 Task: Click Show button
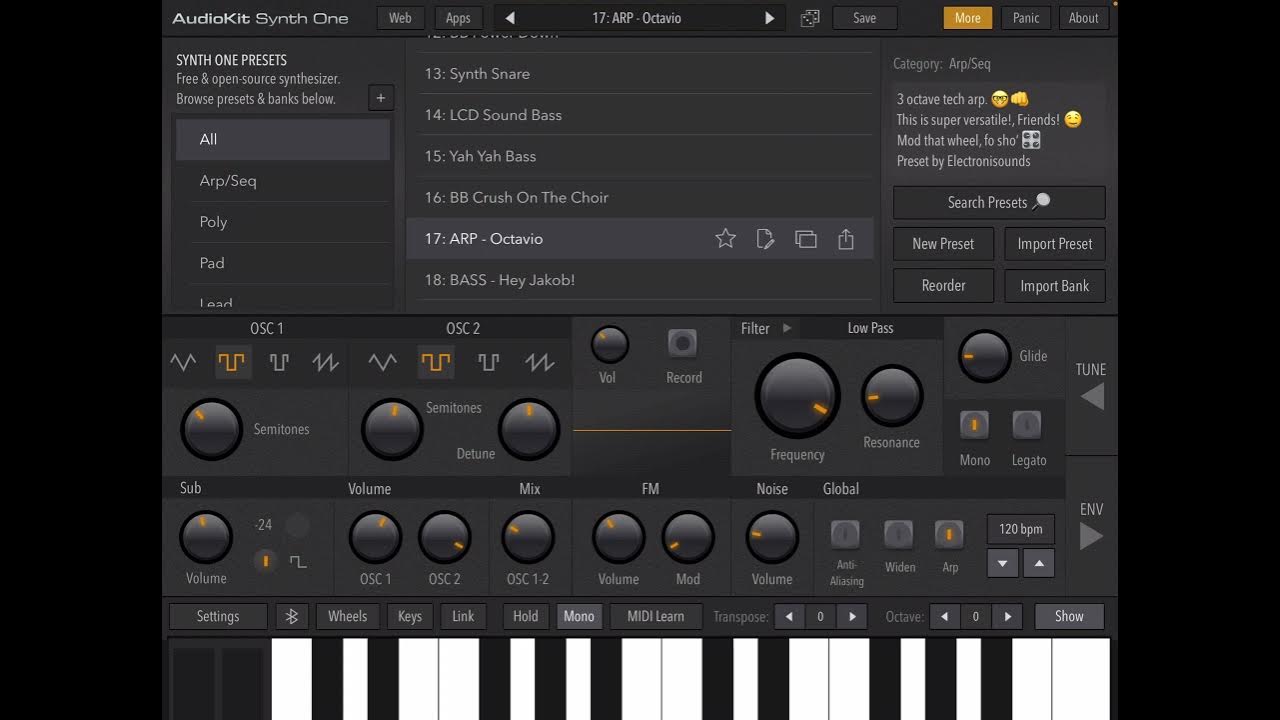pos(1069,617)
